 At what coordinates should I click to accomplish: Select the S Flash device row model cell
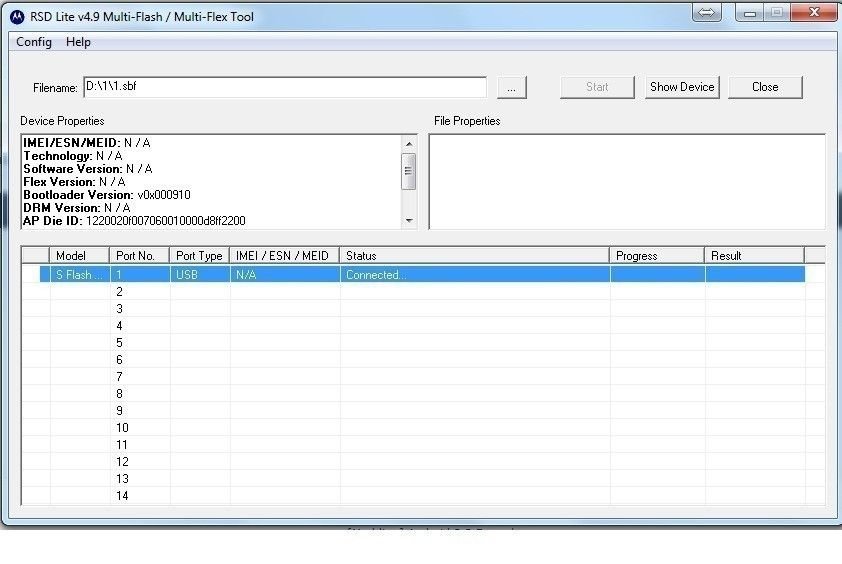(x=79, y=274)
